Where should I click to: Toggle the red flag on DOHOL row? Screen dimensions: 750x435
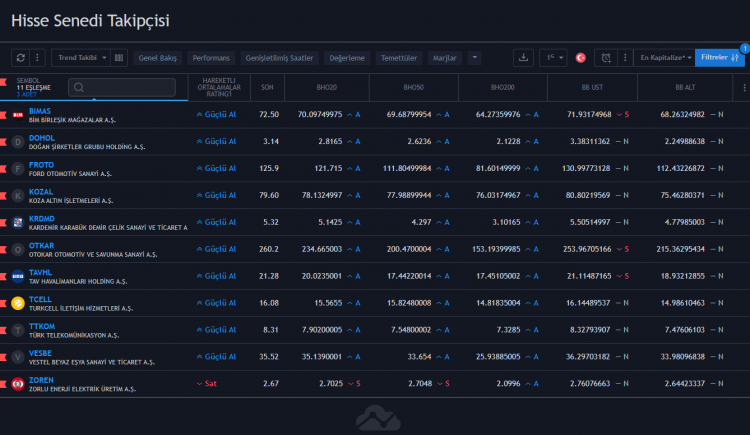[3, 142]
